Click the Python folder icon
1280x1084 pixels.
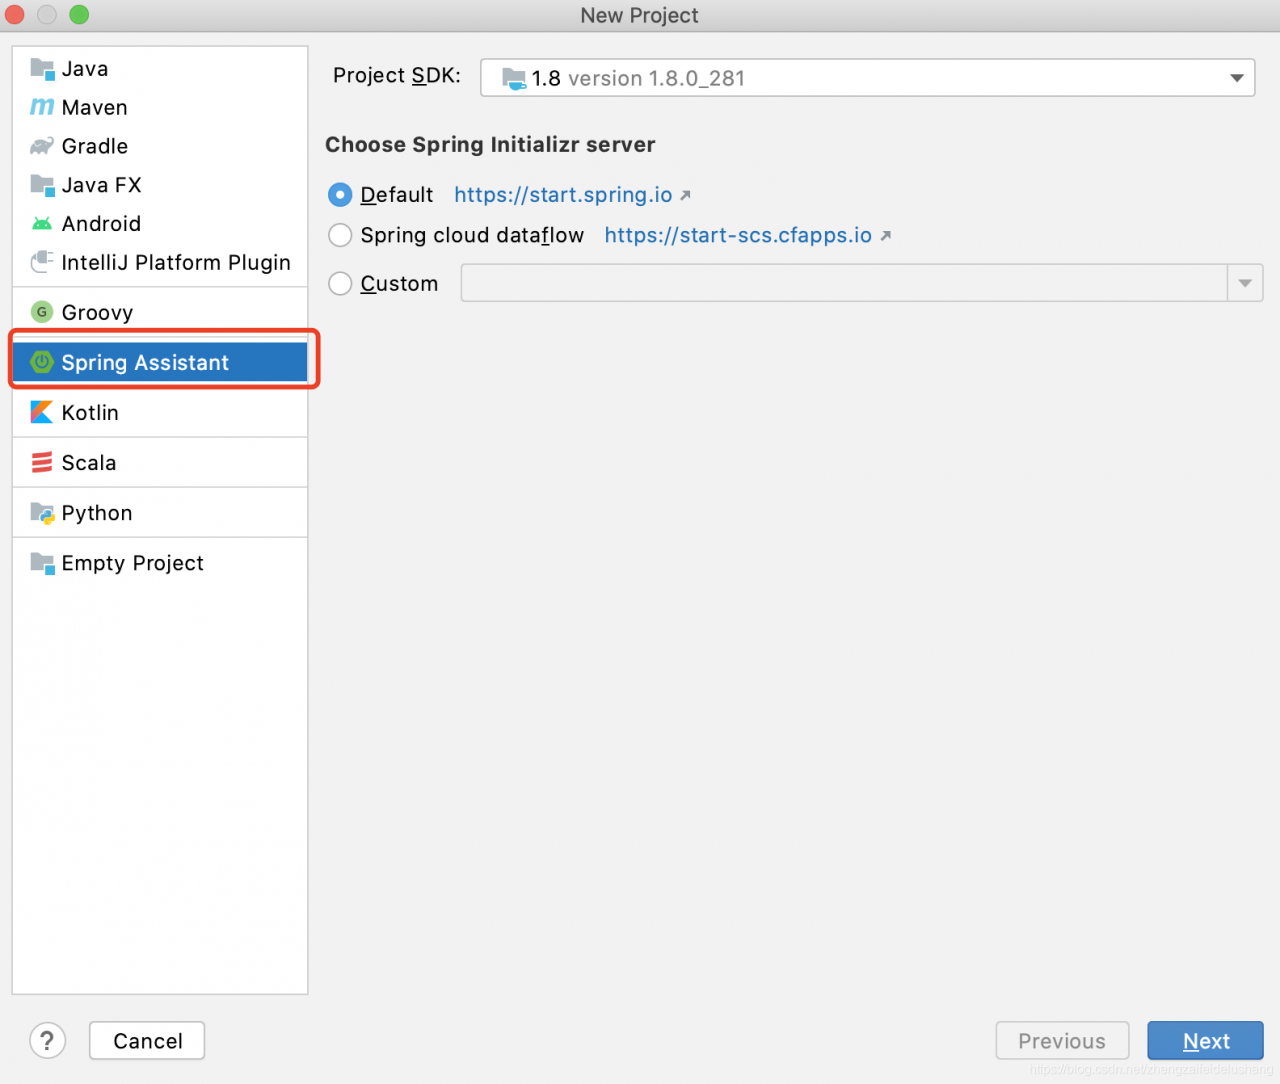click(42, 513)
